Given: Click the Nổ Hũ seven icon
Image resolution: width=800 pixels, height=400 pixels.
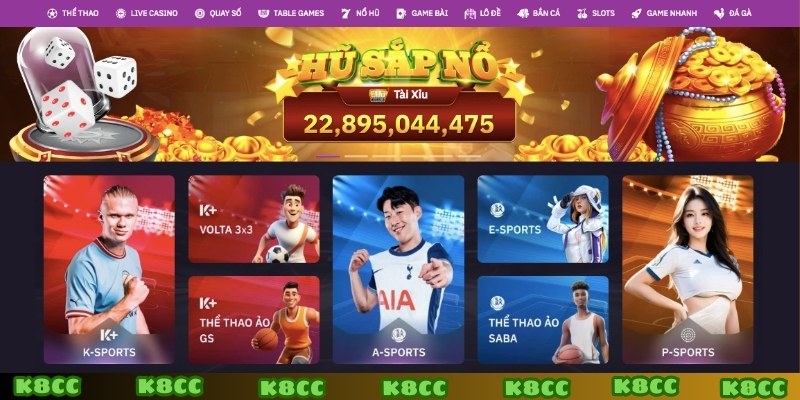Looking at the screenshot, I should pyautogui.click(x=346, y=14).
